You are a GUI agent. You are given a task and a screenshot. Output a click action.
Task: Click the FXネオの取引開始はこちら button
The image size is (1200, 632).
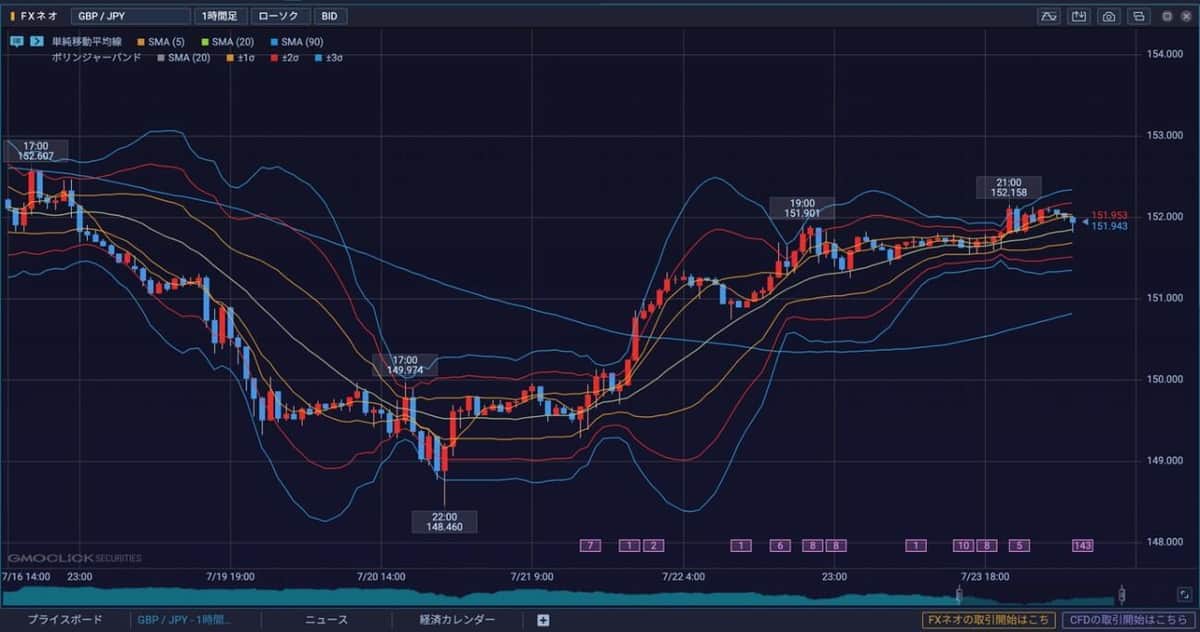coord(987,620)
